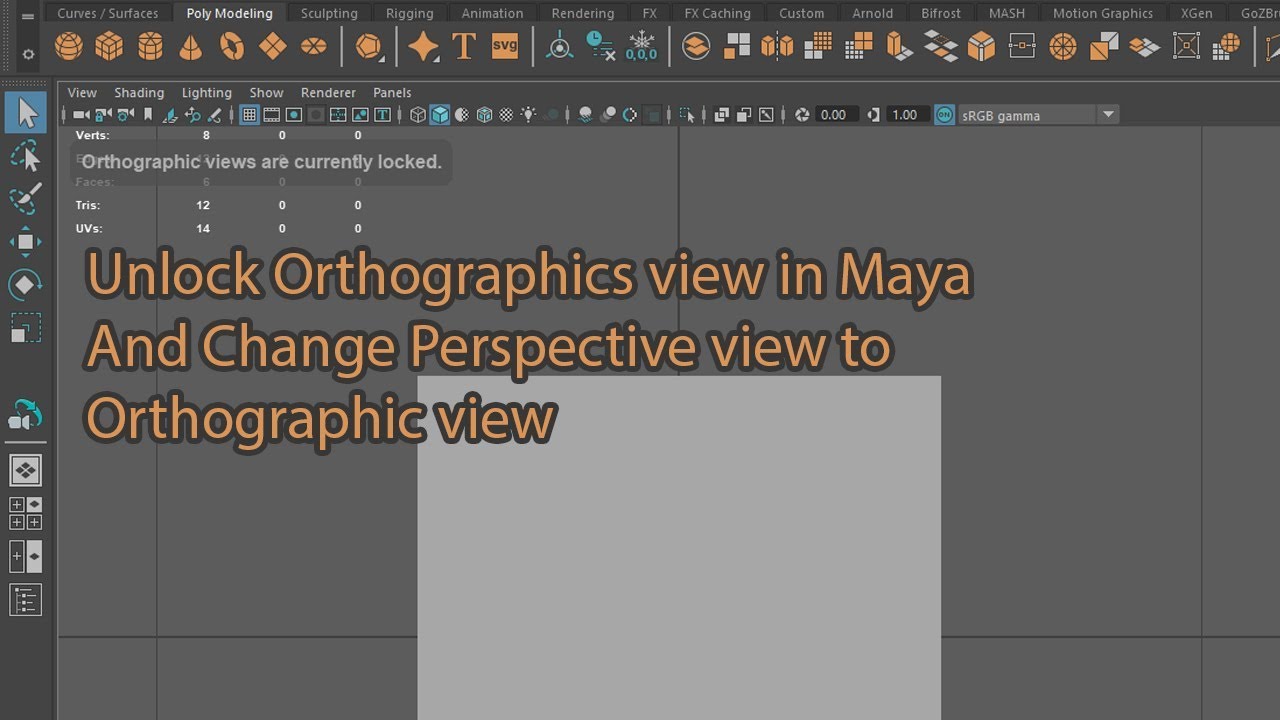Activate the Rotate tool
1280x720 pixels.
coord(26,285)
